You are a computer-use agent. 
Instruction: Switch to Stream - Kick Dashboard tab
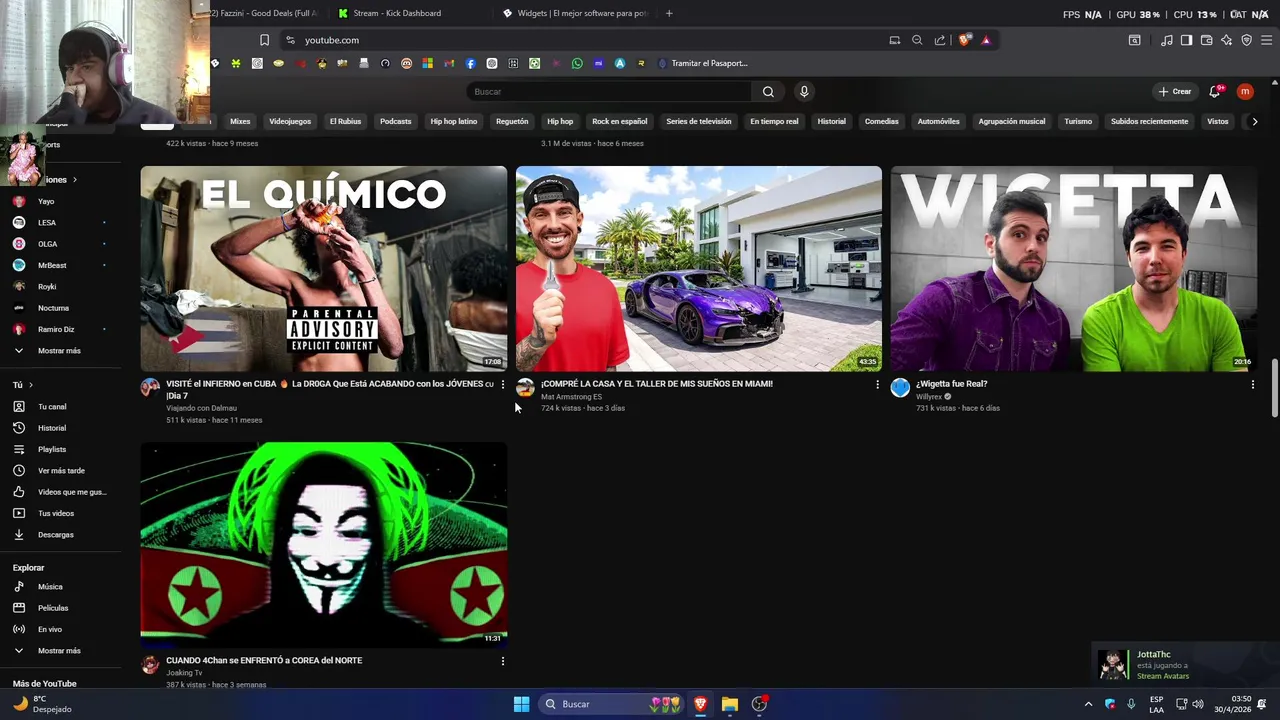(397, 13)
